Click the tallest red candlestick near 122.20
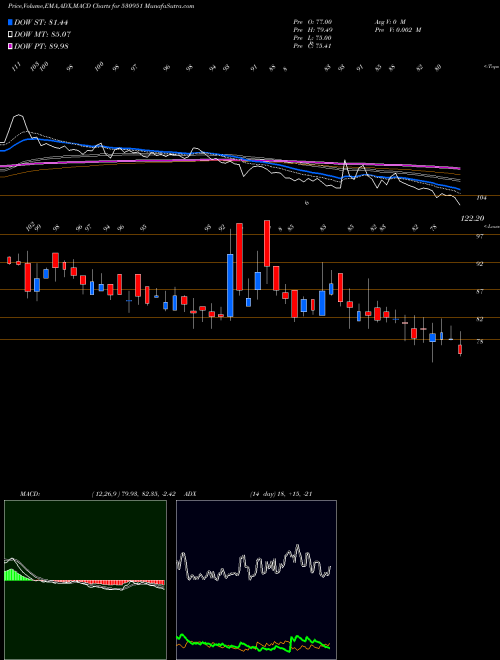500x660 pixels. (239, 257)
